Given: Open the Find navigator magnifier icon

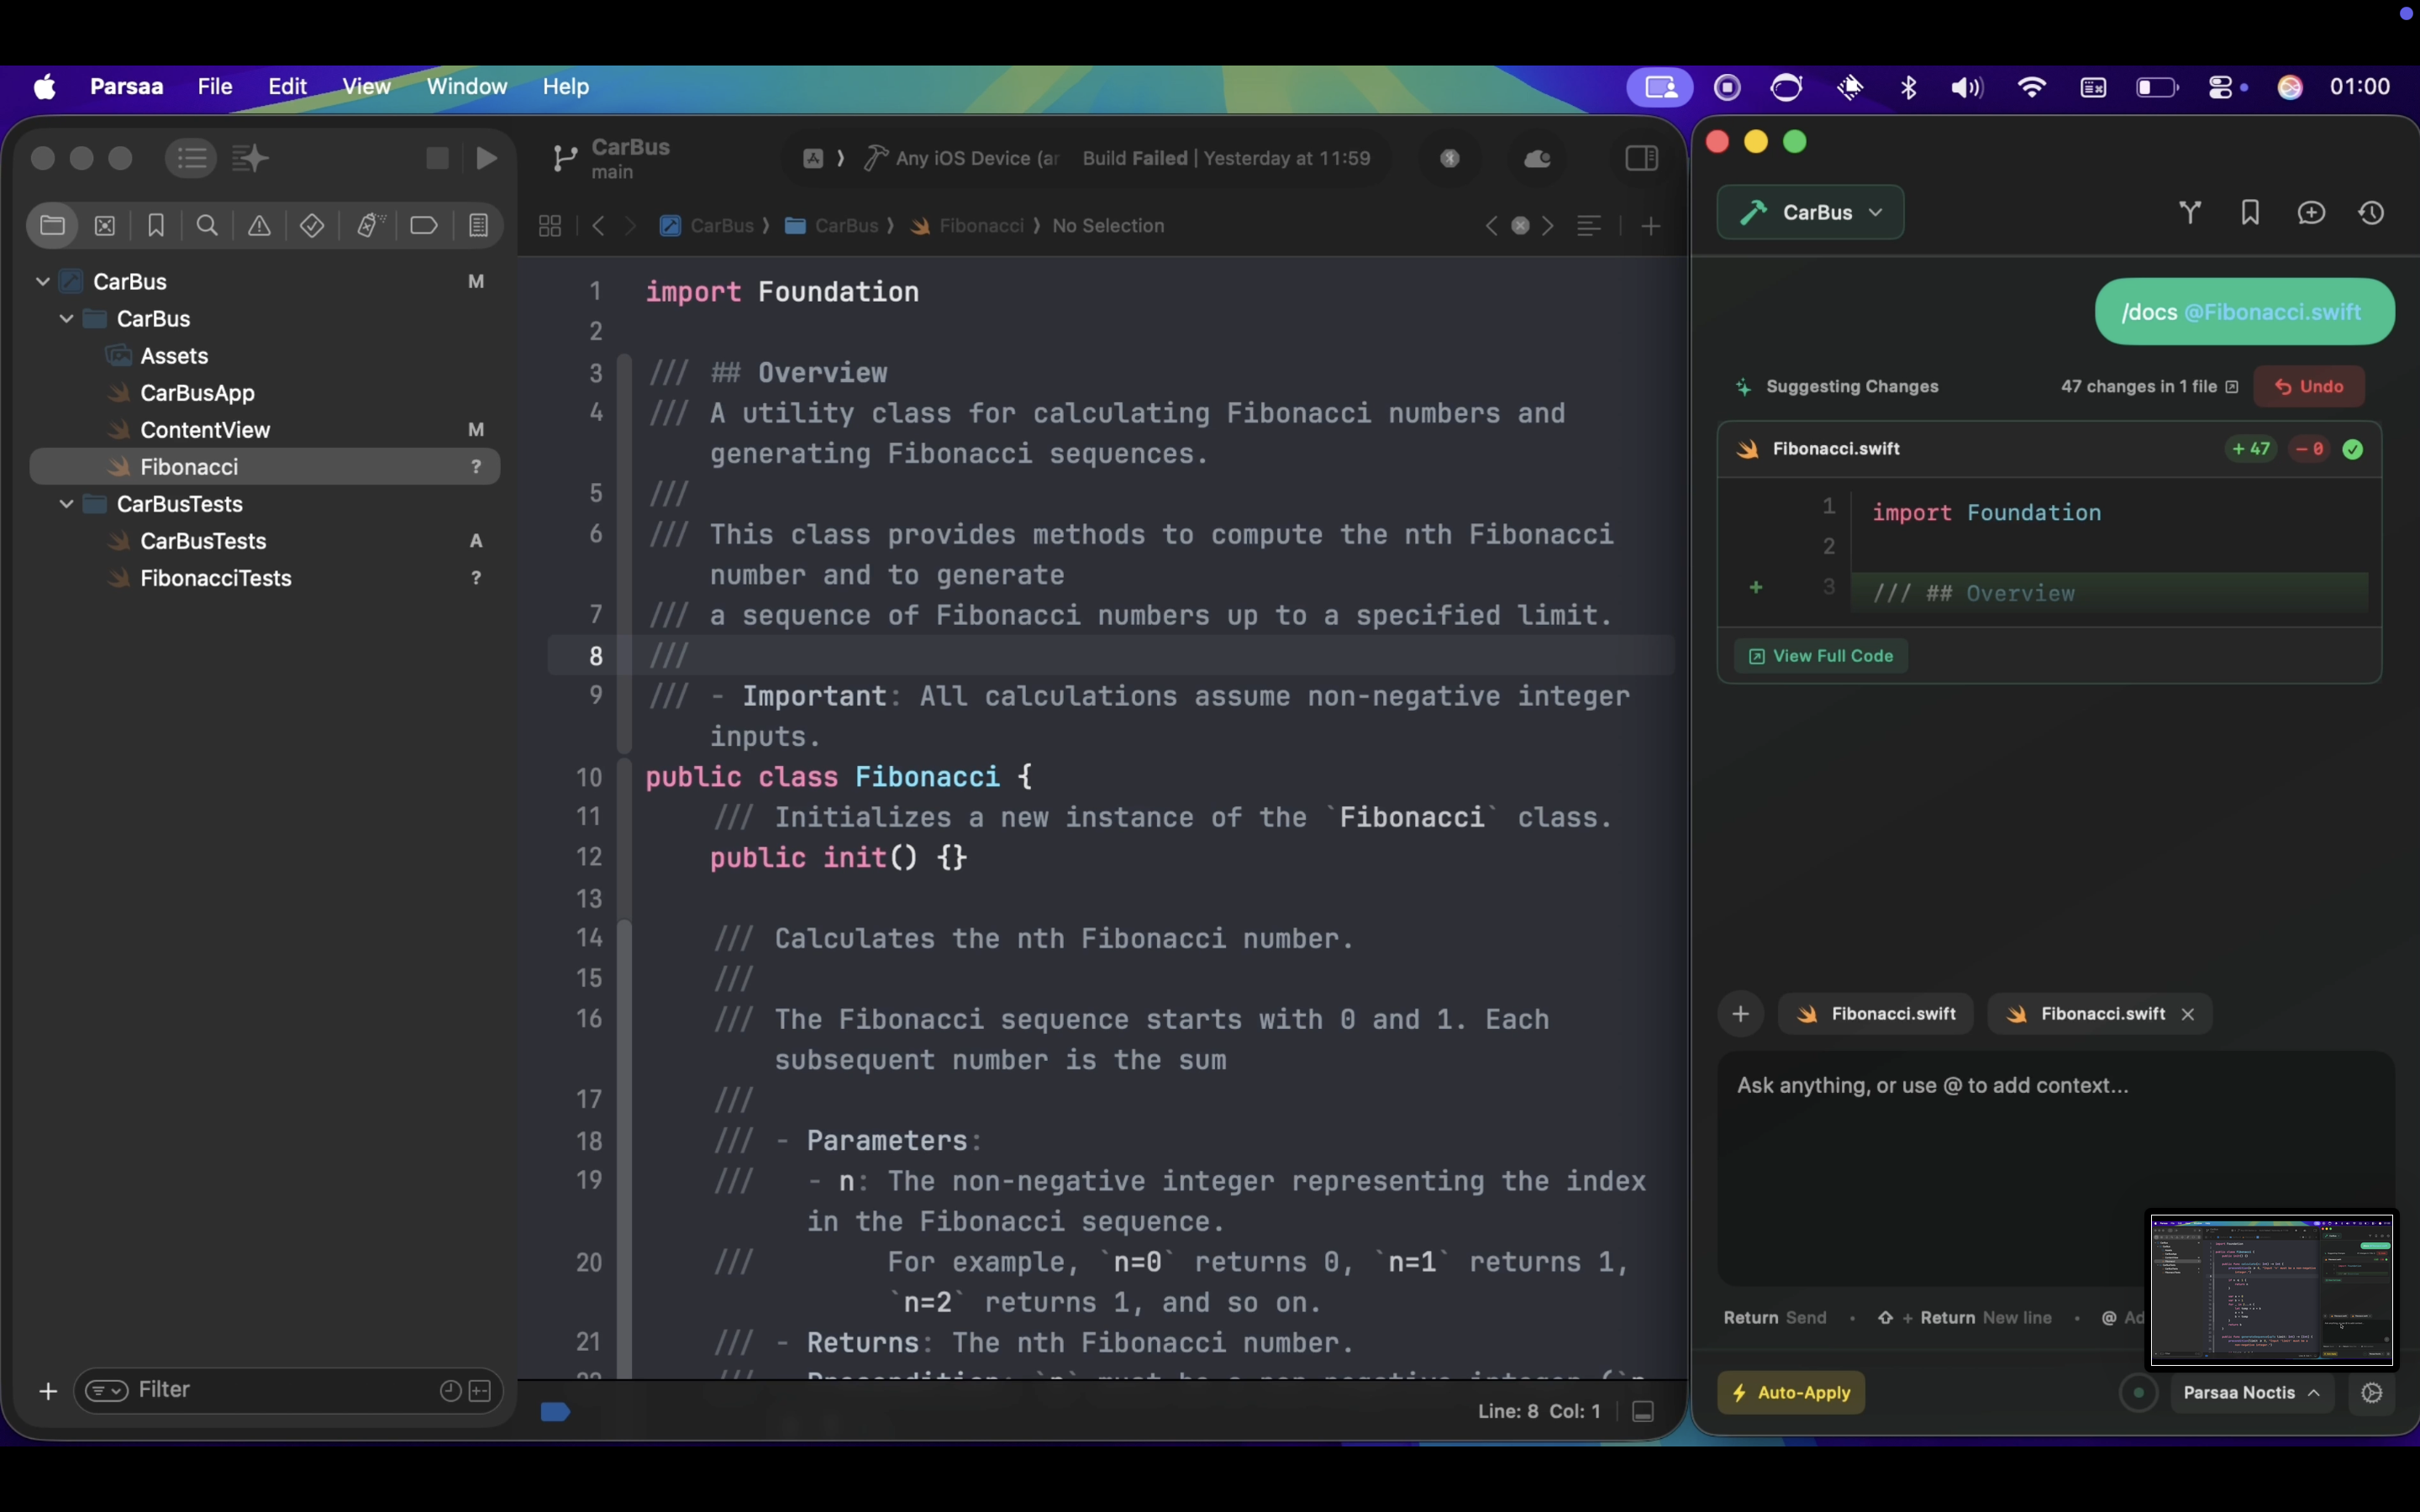Looking at the screenshot, I should [x=207, y=226].
